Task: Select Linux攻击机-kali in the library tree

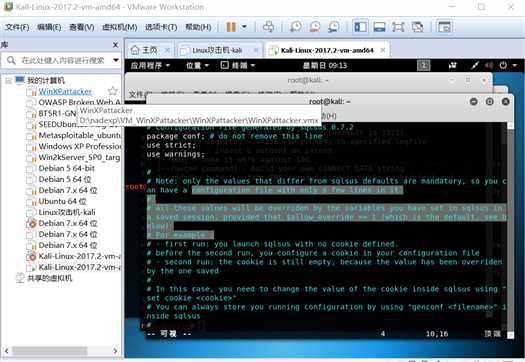Action: coord(67,212)
